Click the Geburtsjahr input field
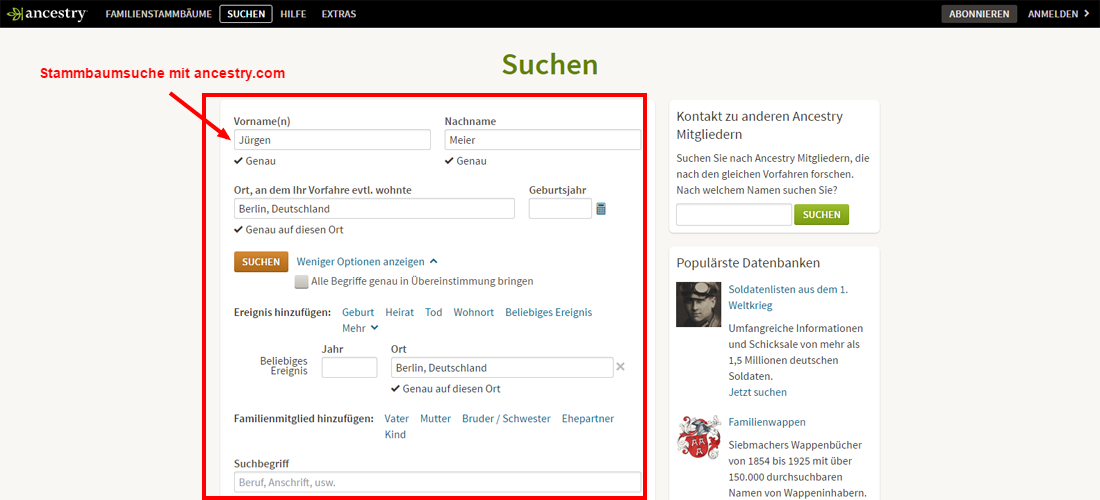1100x500 pixels. tap(560, 208)
